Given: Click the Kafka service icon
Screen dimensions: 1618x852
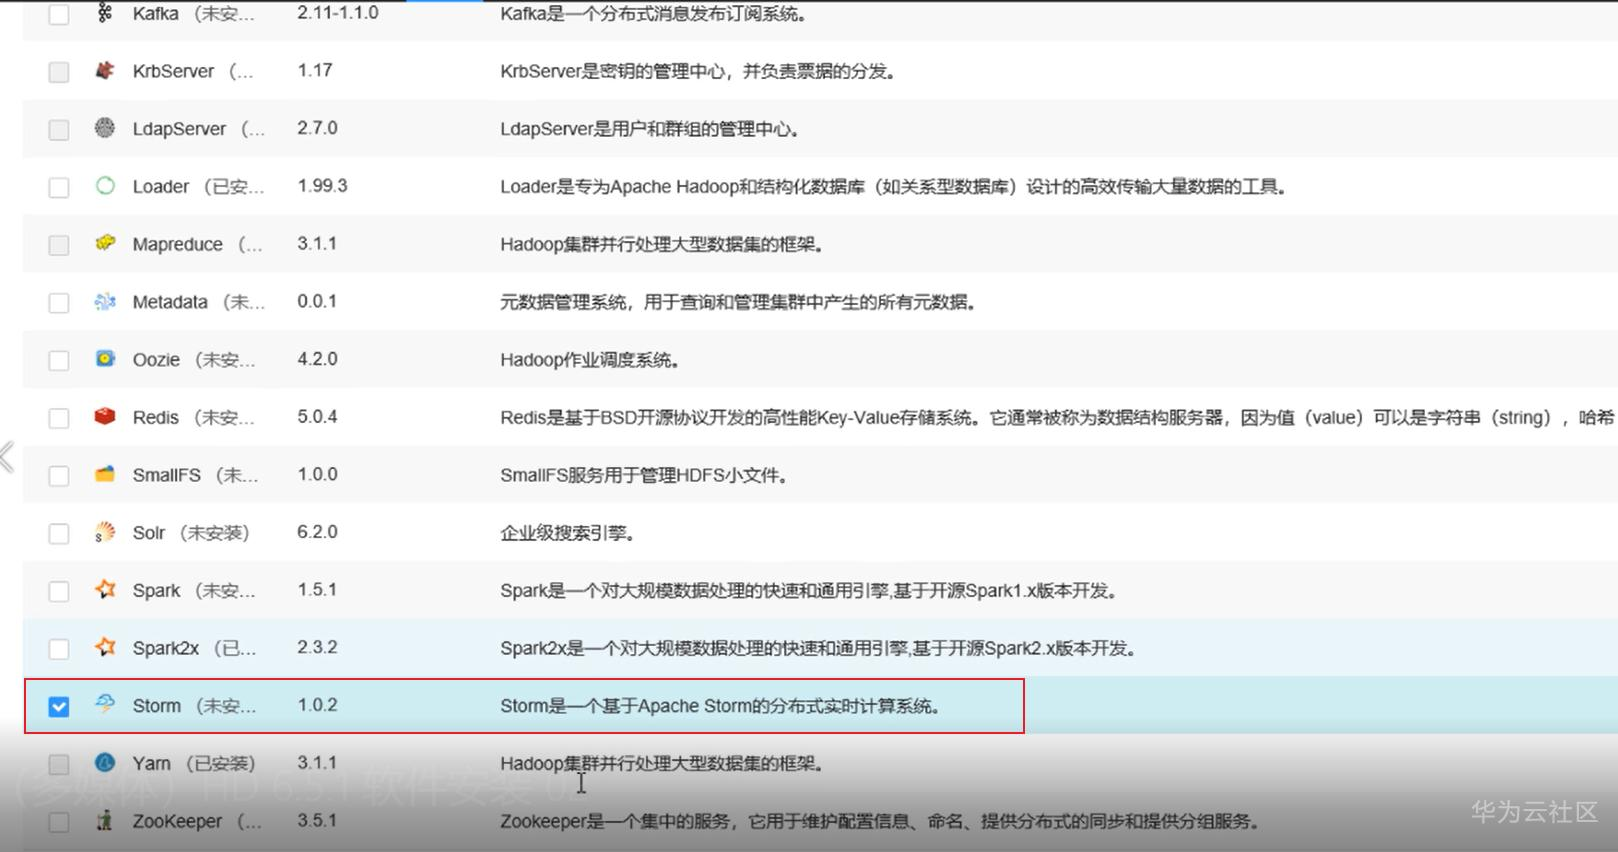Looking at the screenshot, I should pyautogui.click(x=105, y=13).
